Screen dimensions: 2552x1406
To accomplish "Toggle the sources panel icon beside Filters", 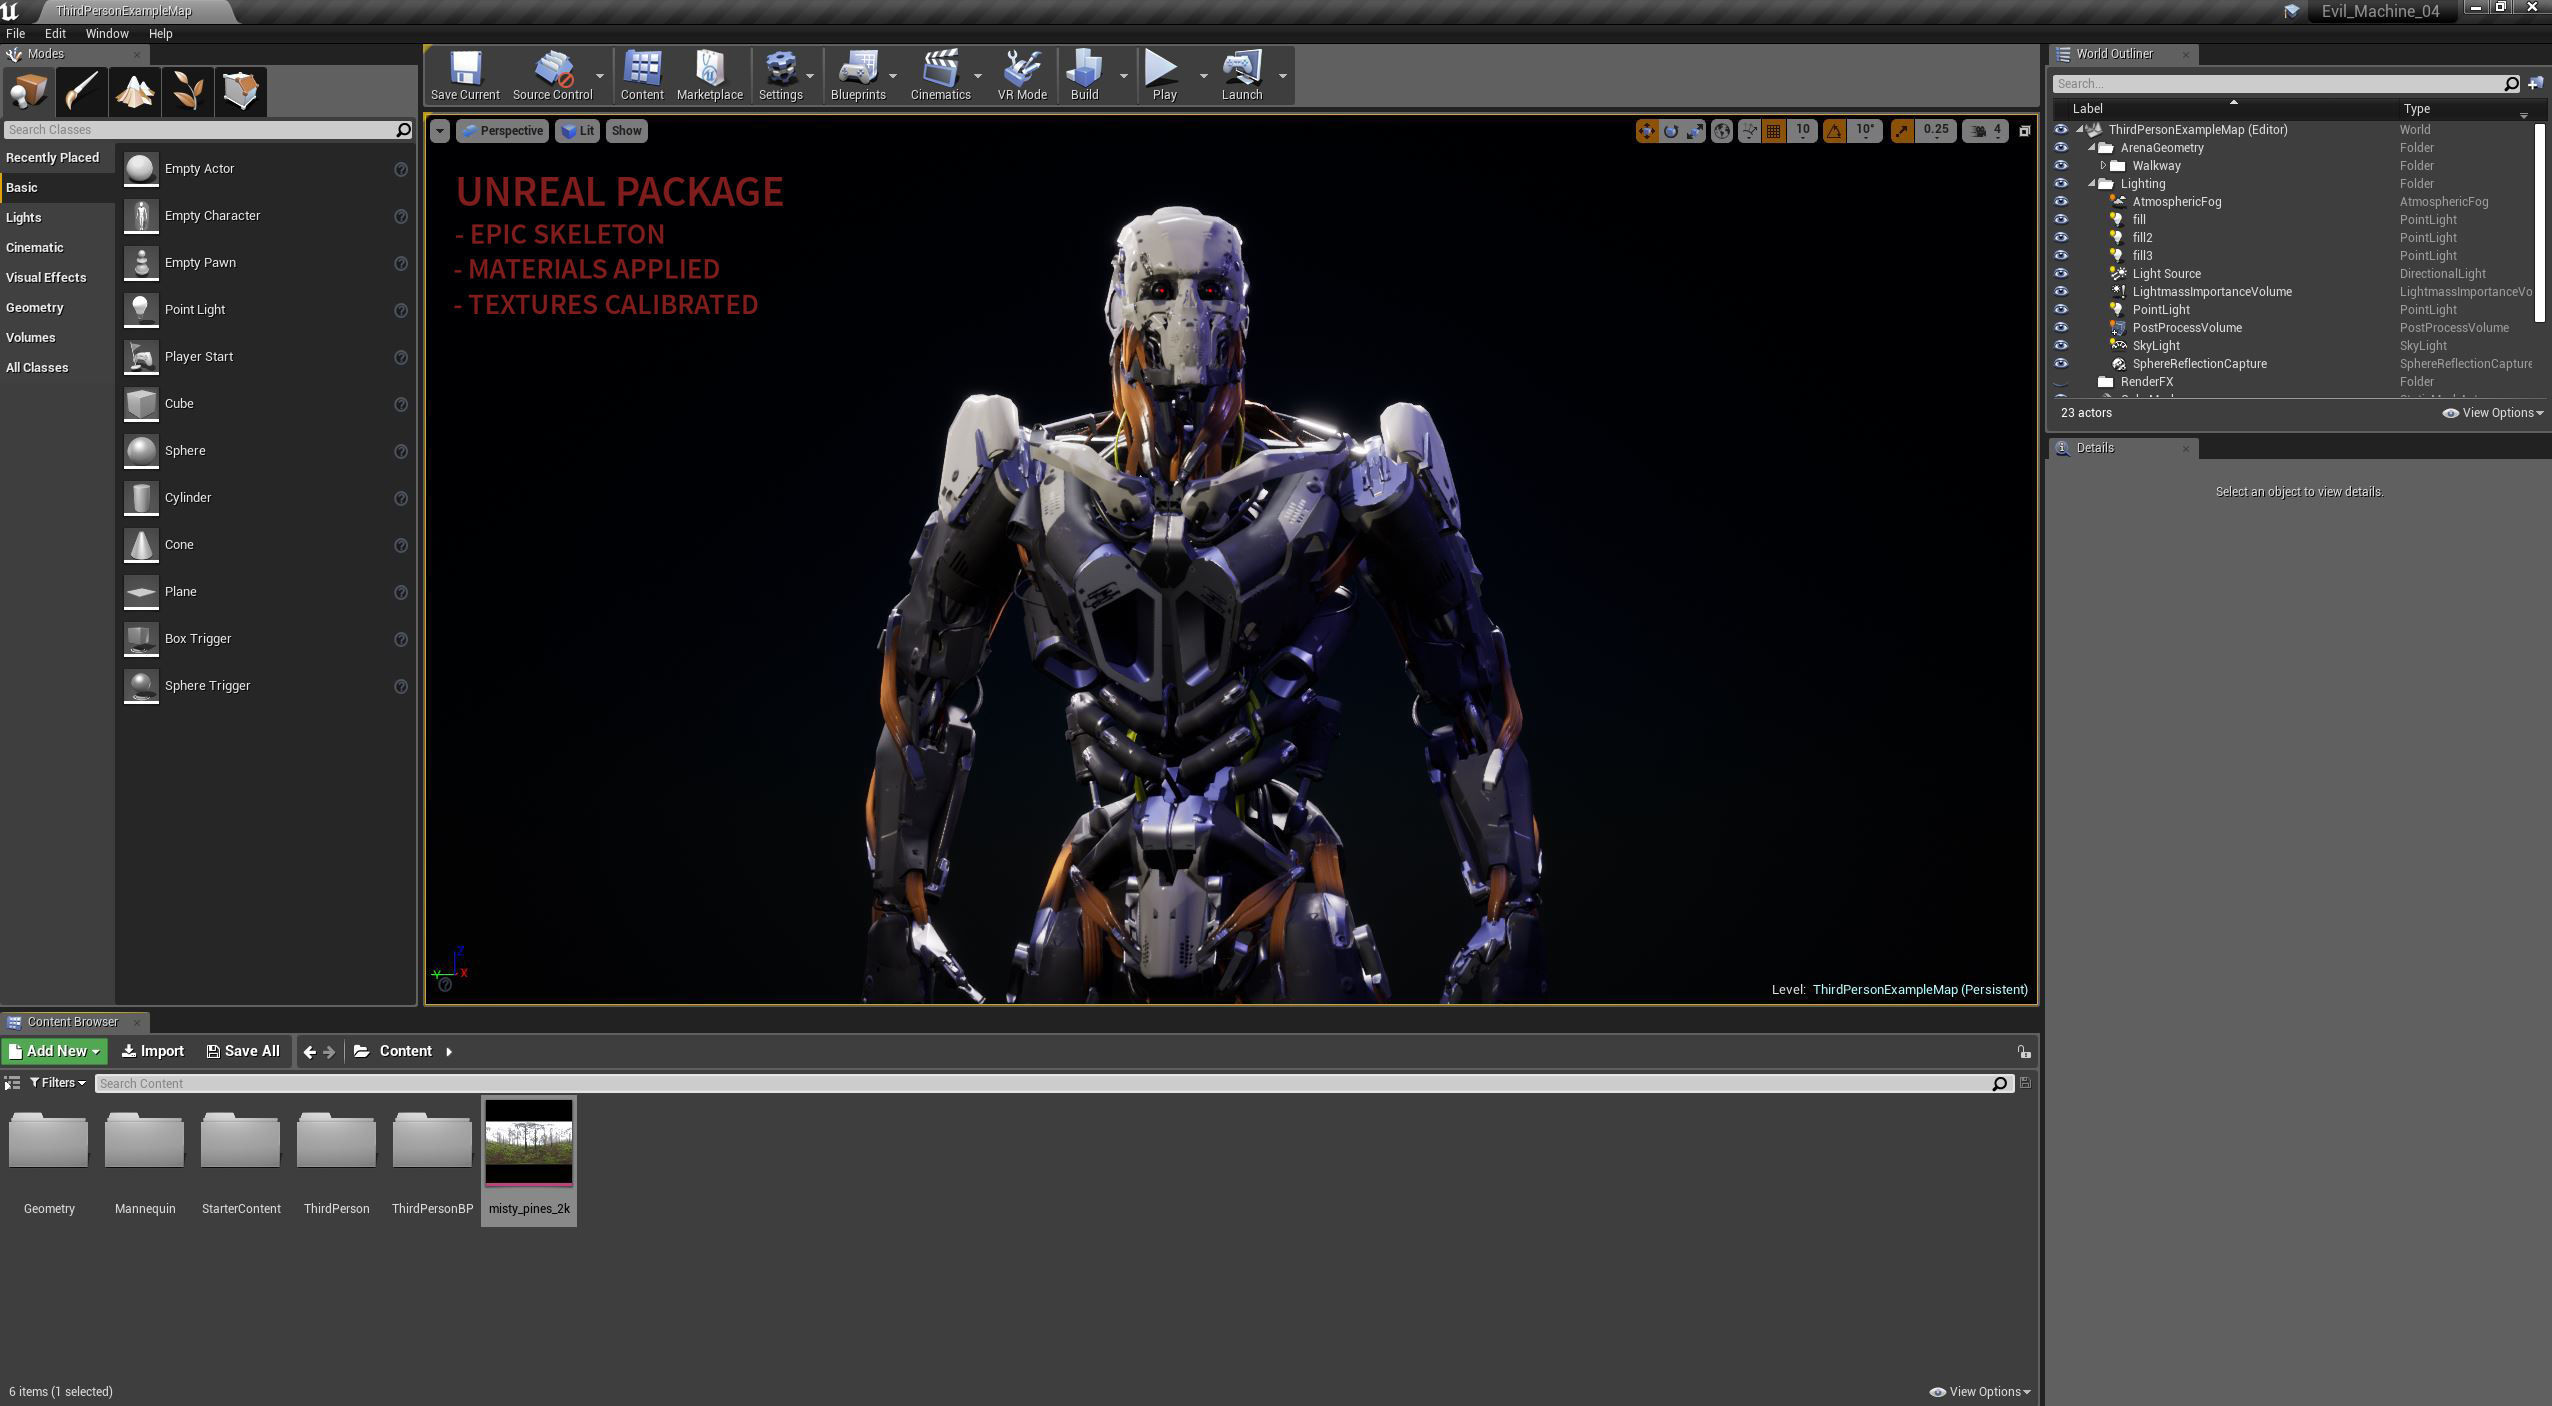I will (x=12, y=1083).
